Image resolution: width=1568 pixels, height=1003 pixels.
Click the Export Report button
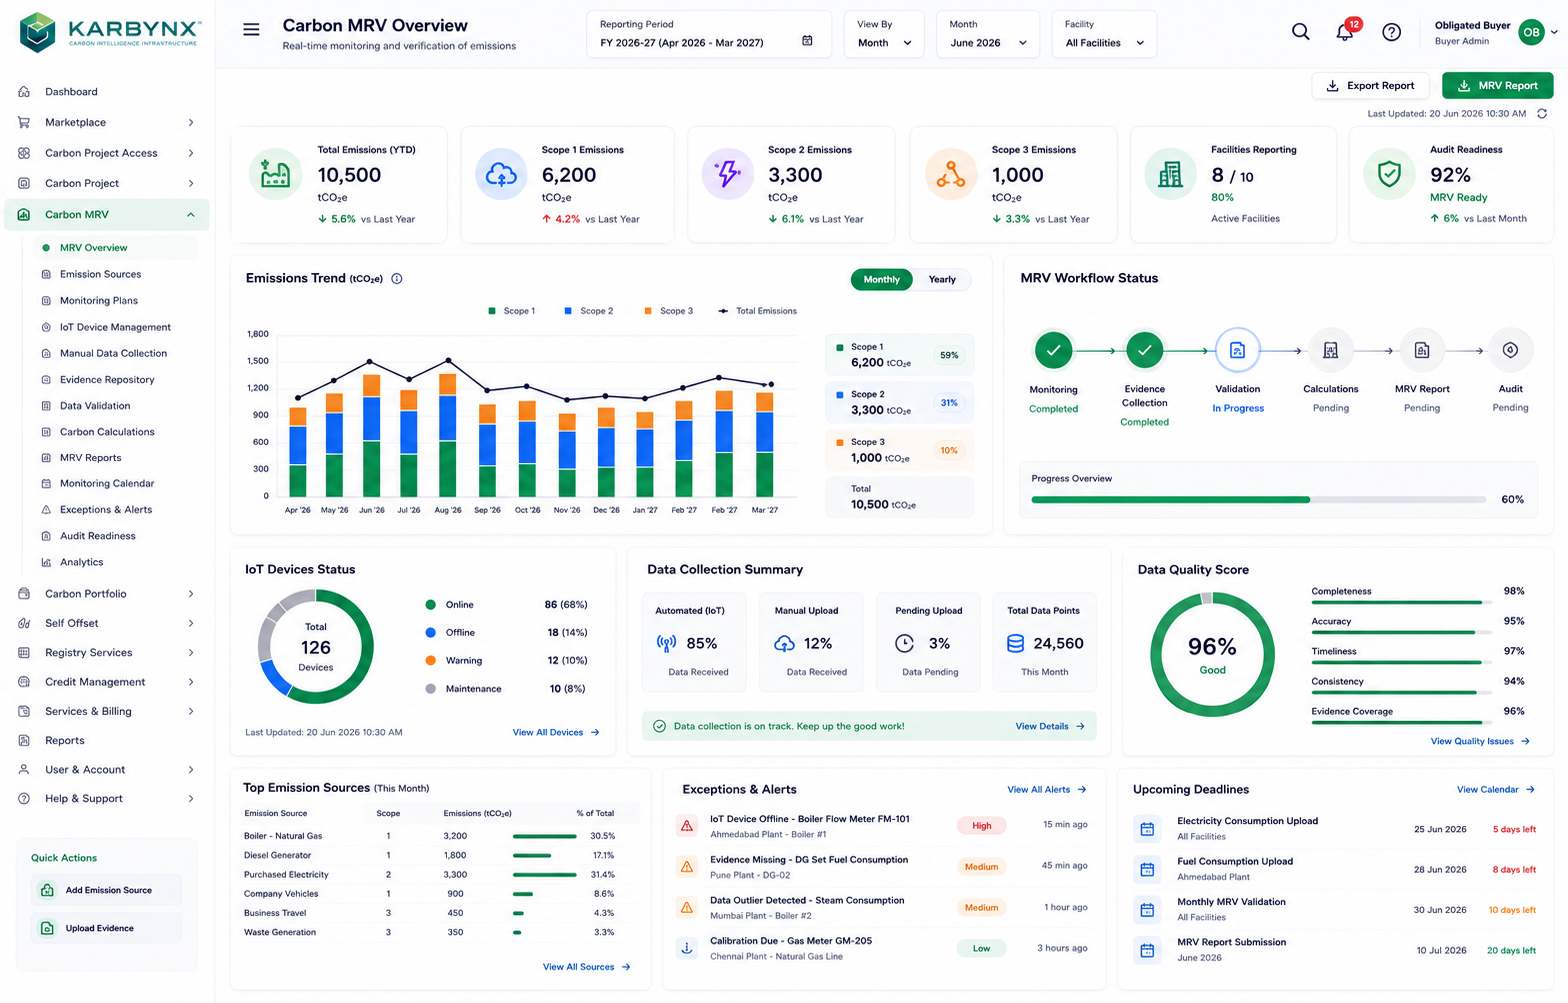pyautogui.click(x=1370, y=86)
